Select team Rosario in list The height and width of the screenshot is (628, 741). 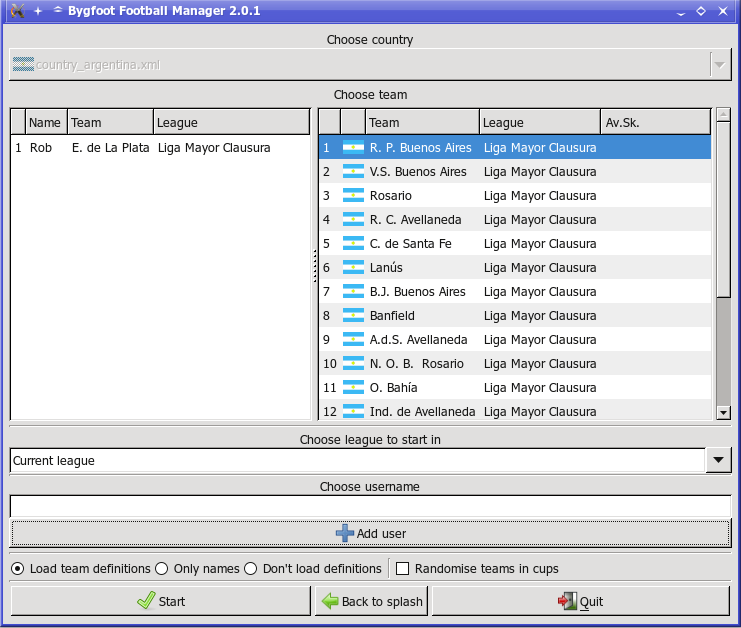[515, 196]
